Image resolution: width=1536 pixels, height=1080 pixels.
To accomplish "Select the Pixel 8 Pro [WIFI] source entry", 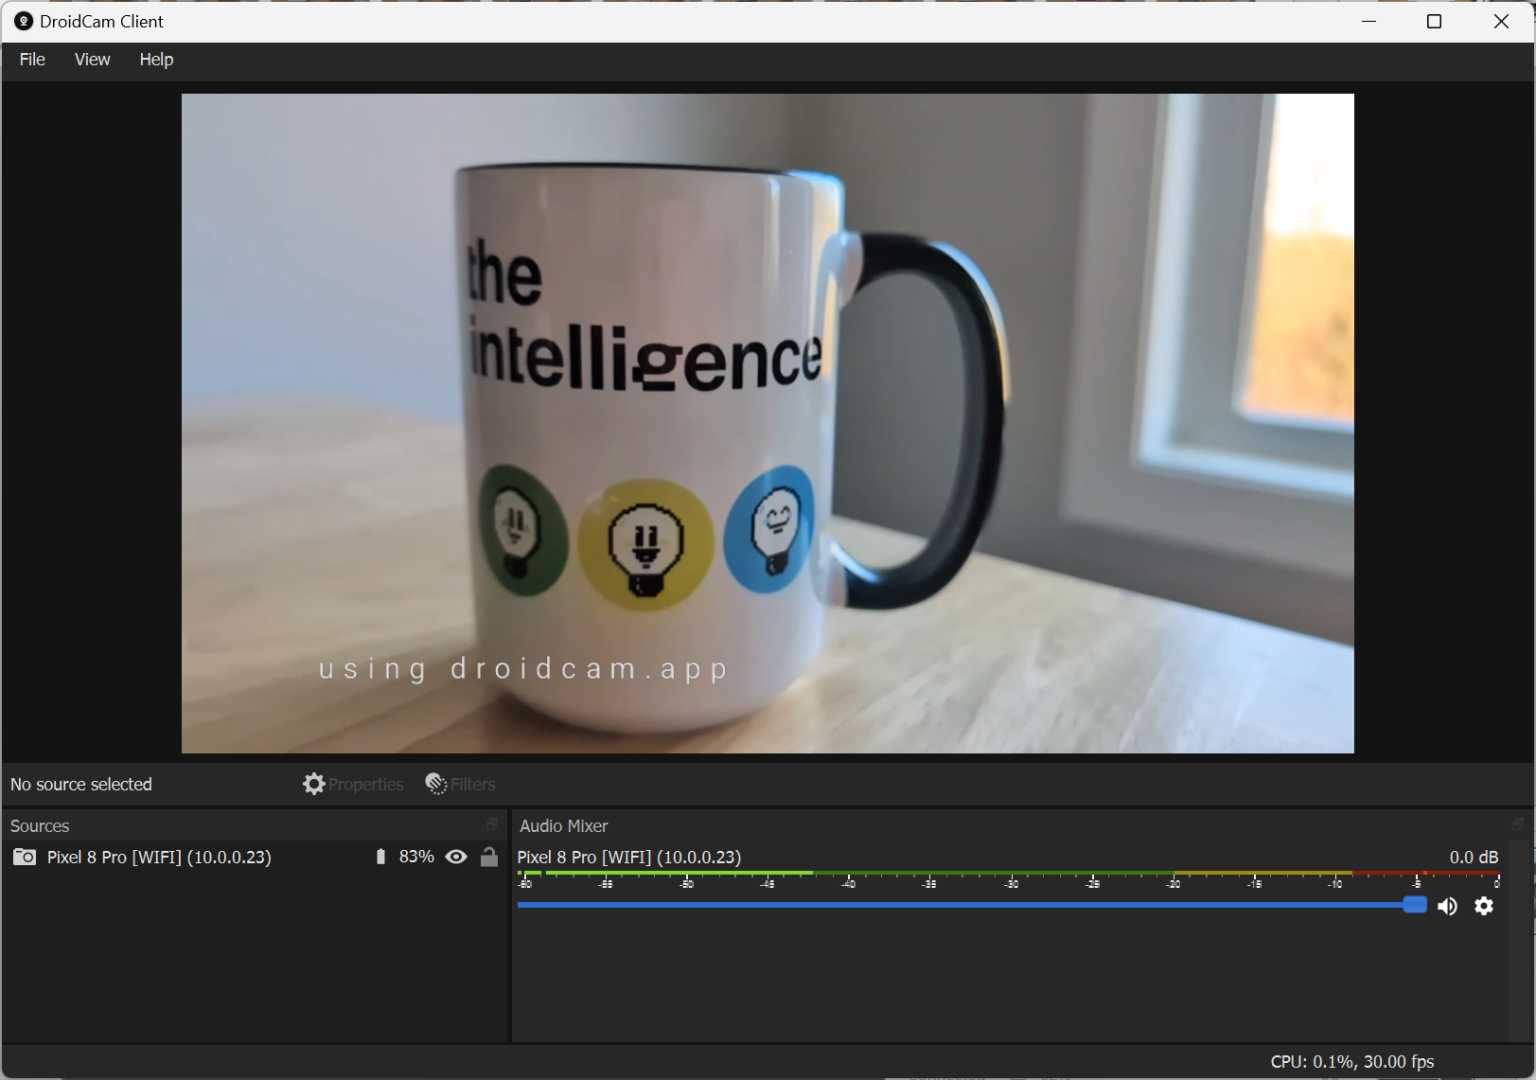I will (x=158, y=857).
